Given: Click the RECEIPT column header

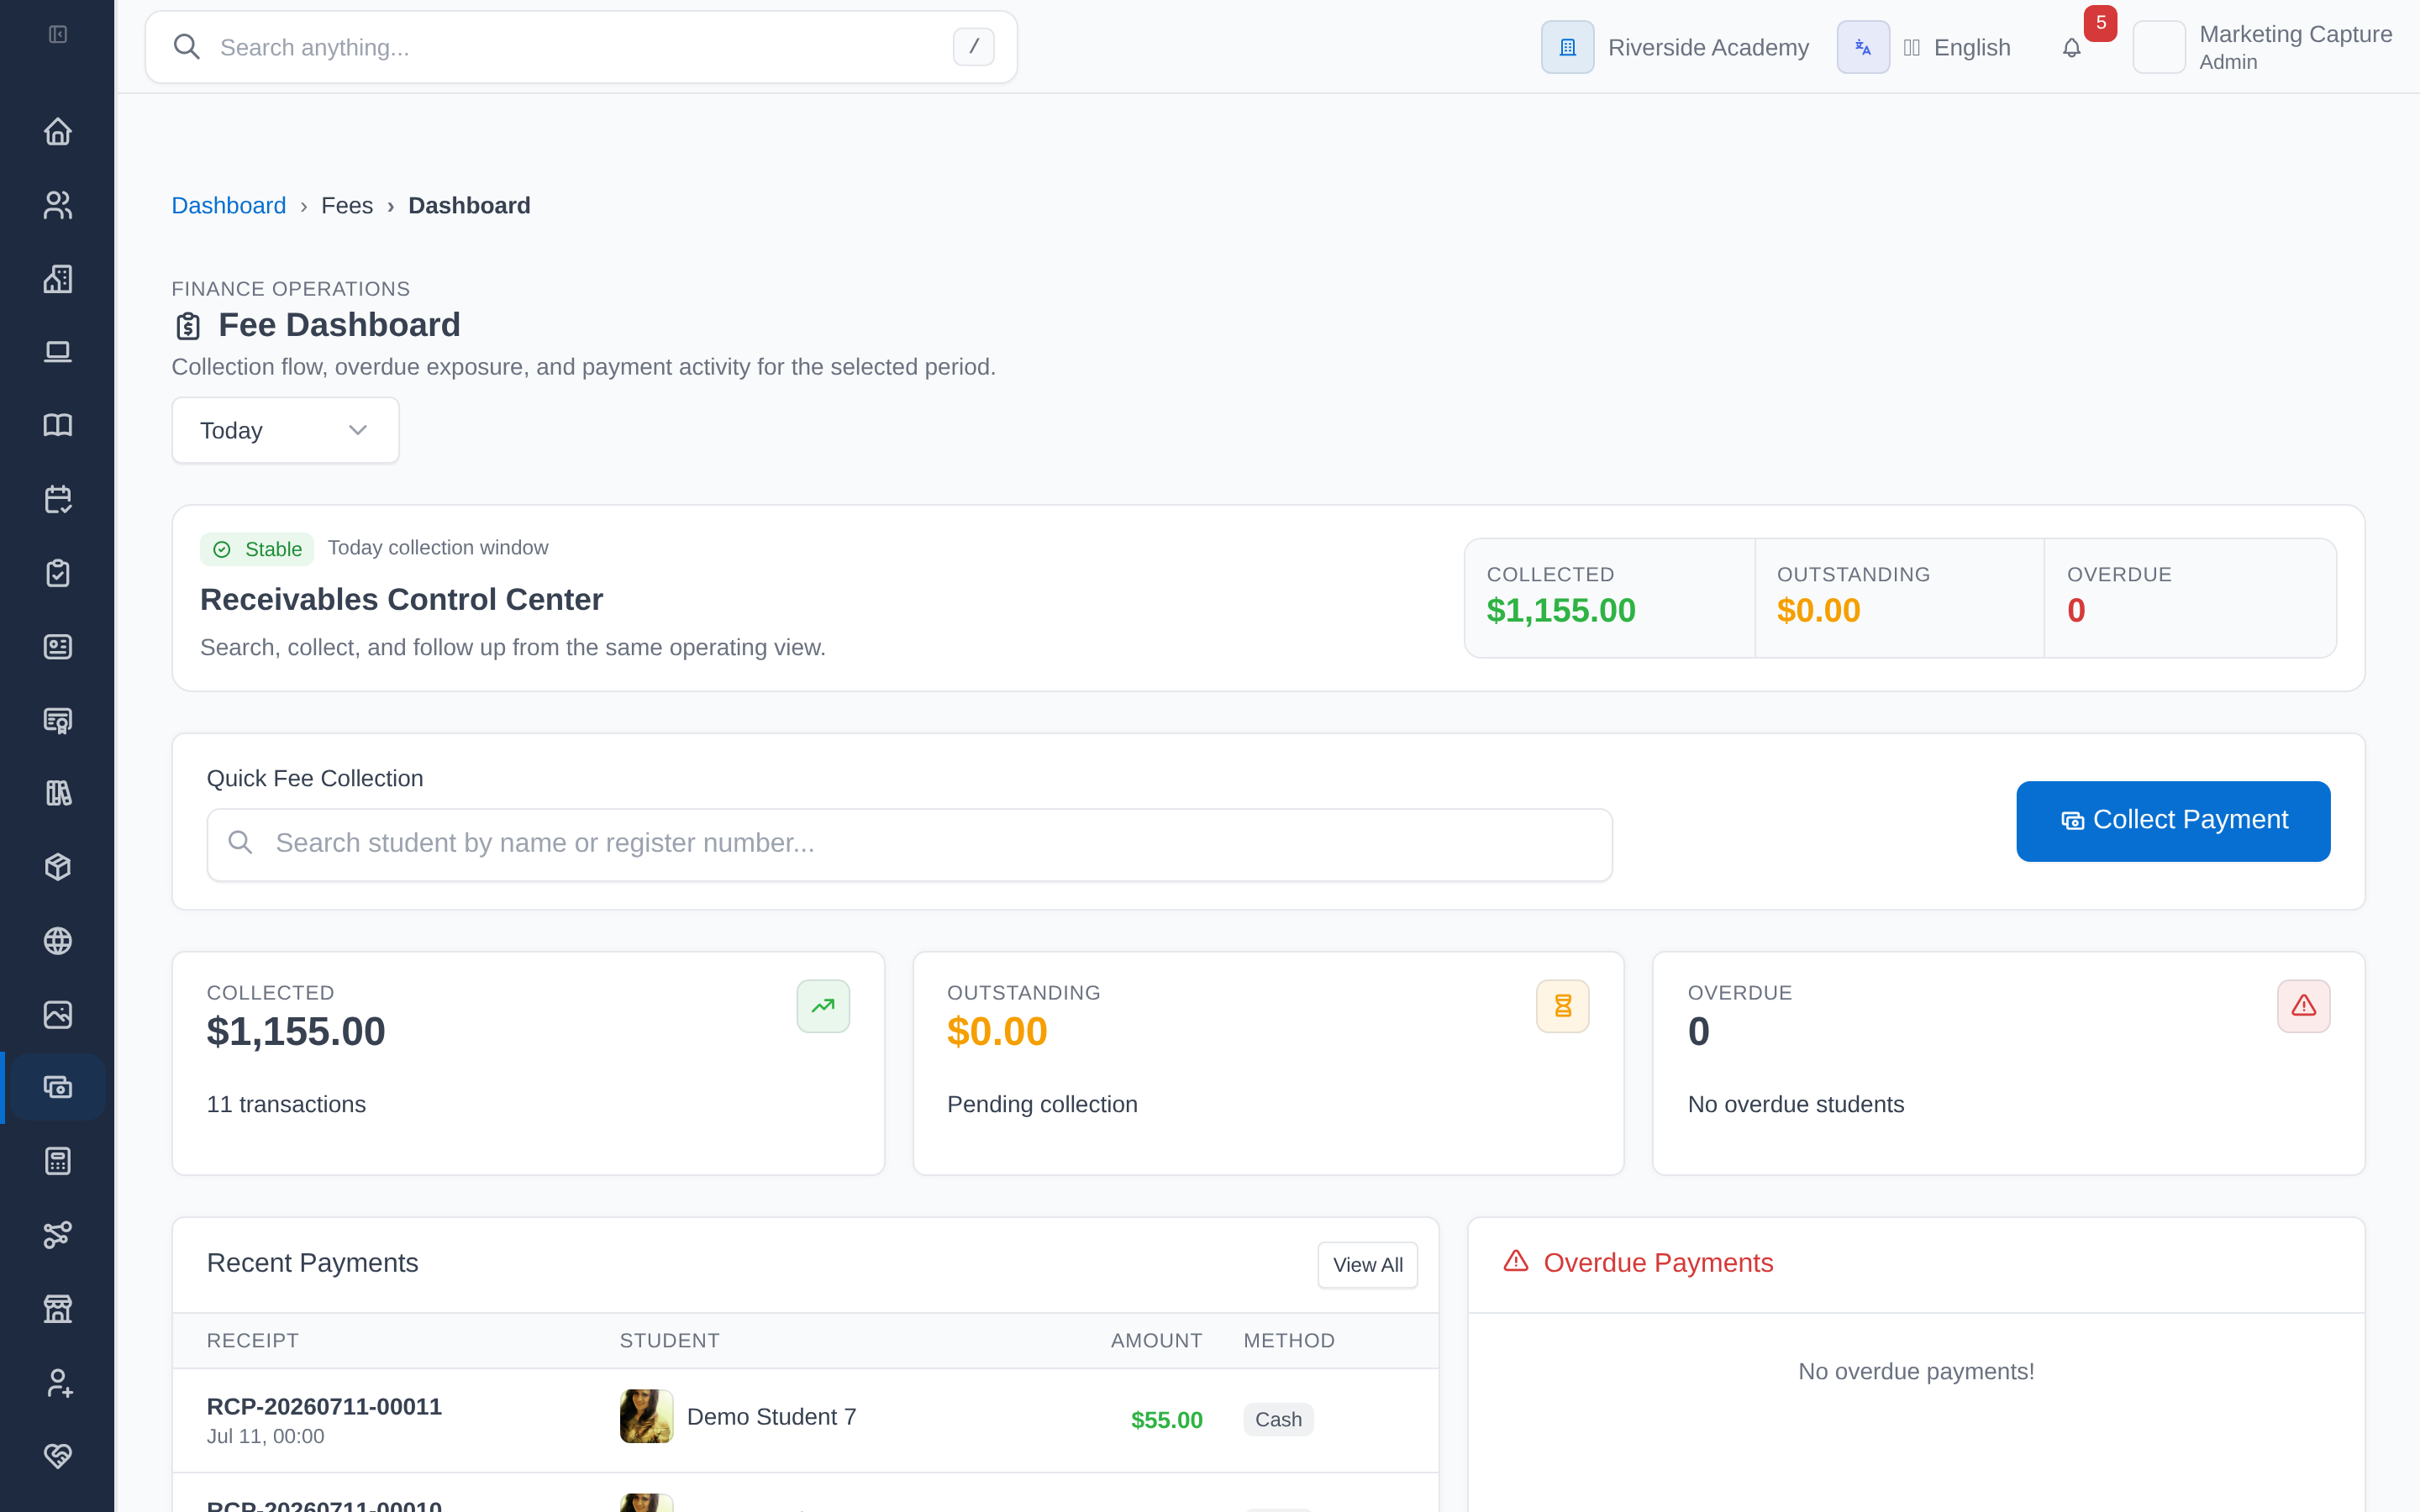Looking at the screenshot, I should (x=252, y=1341).
